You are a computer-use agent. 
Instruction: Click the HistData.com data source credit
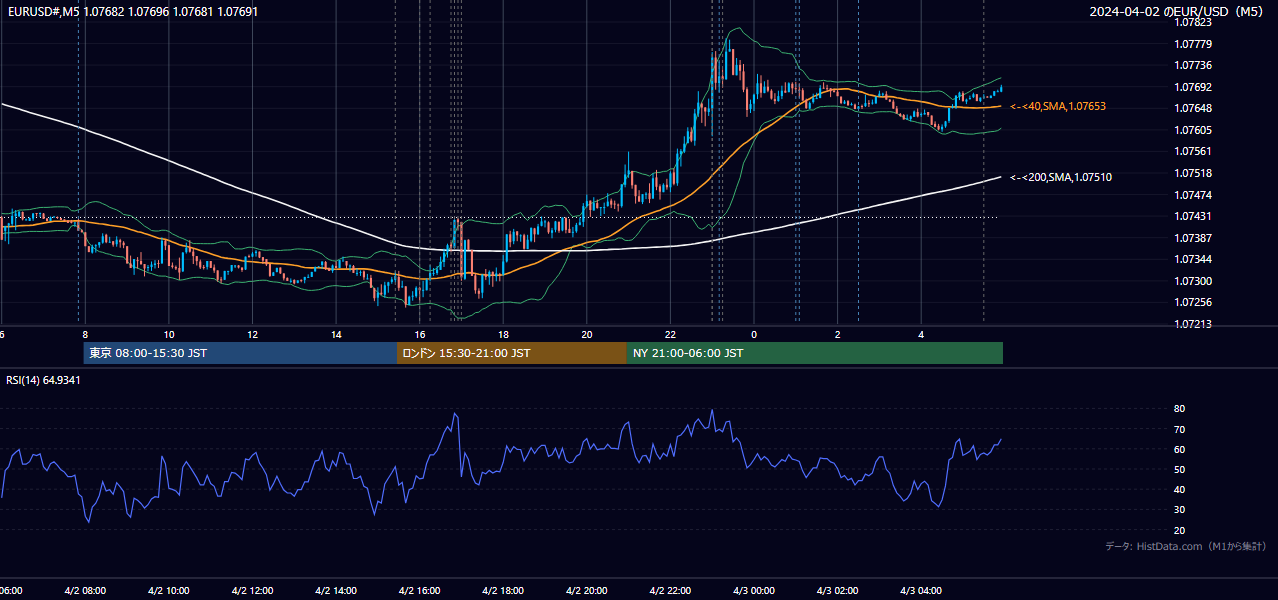tap(1186, 546)
